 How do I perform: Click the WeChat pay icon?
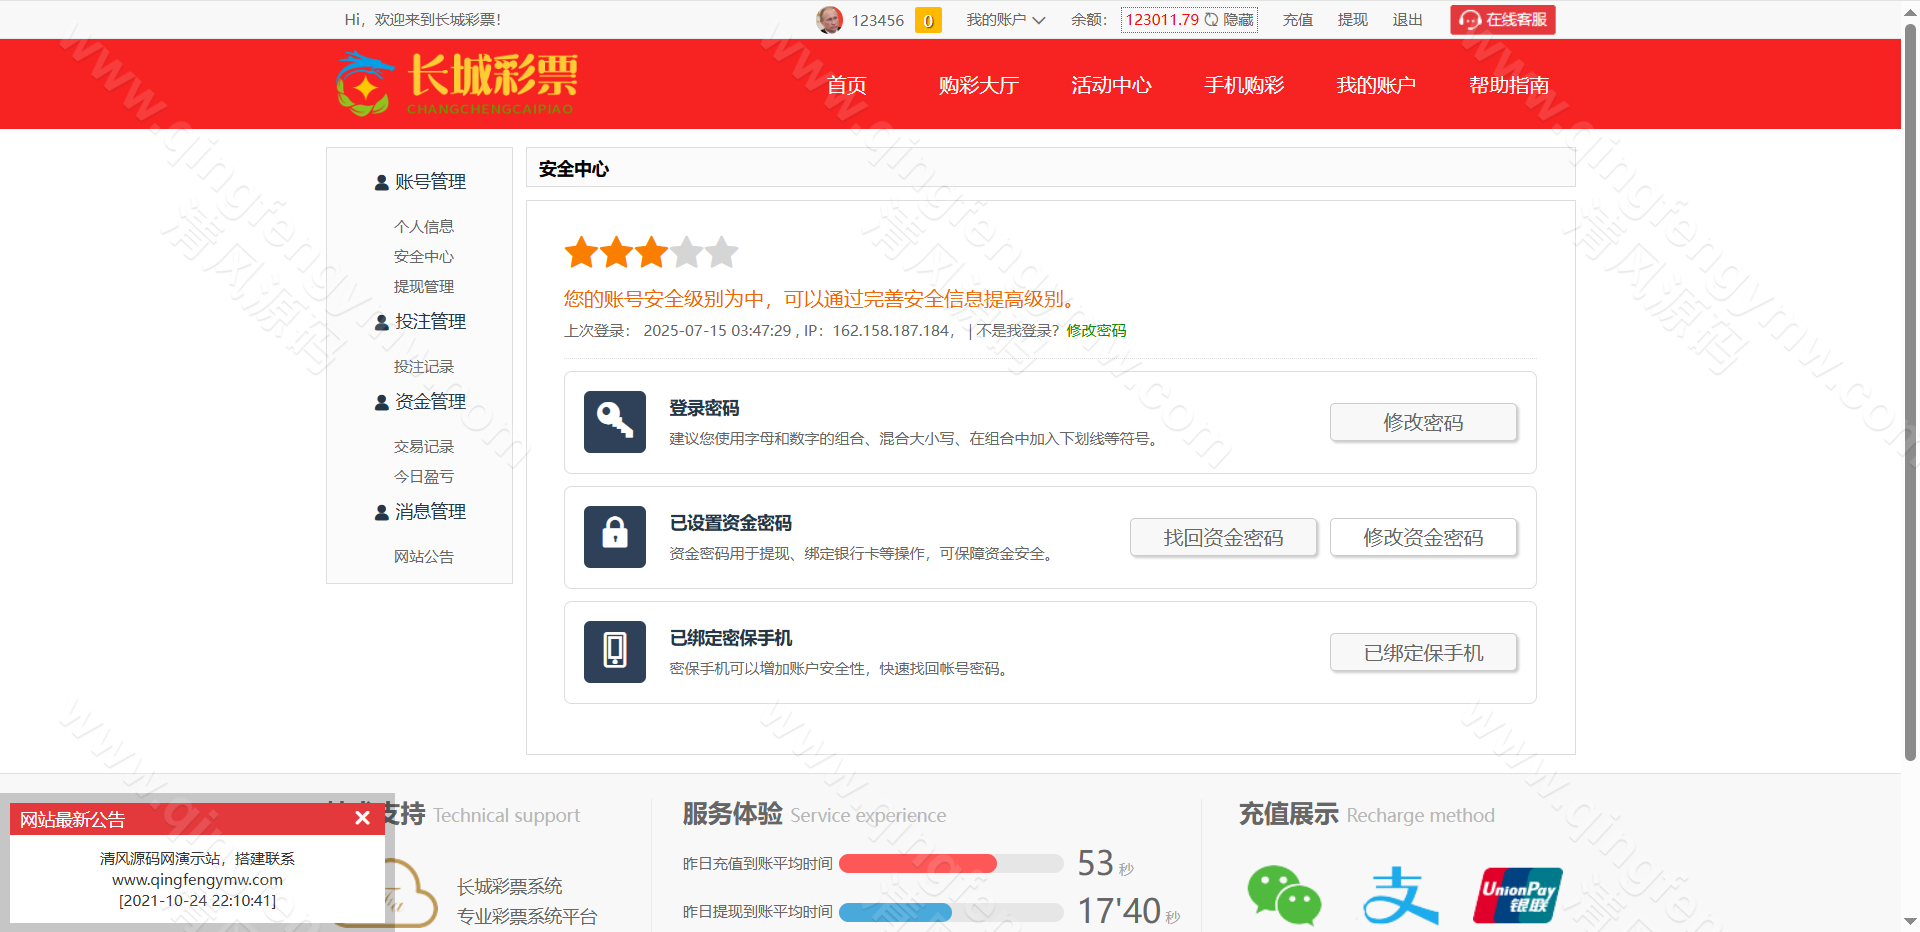[x=1283, y=895]
